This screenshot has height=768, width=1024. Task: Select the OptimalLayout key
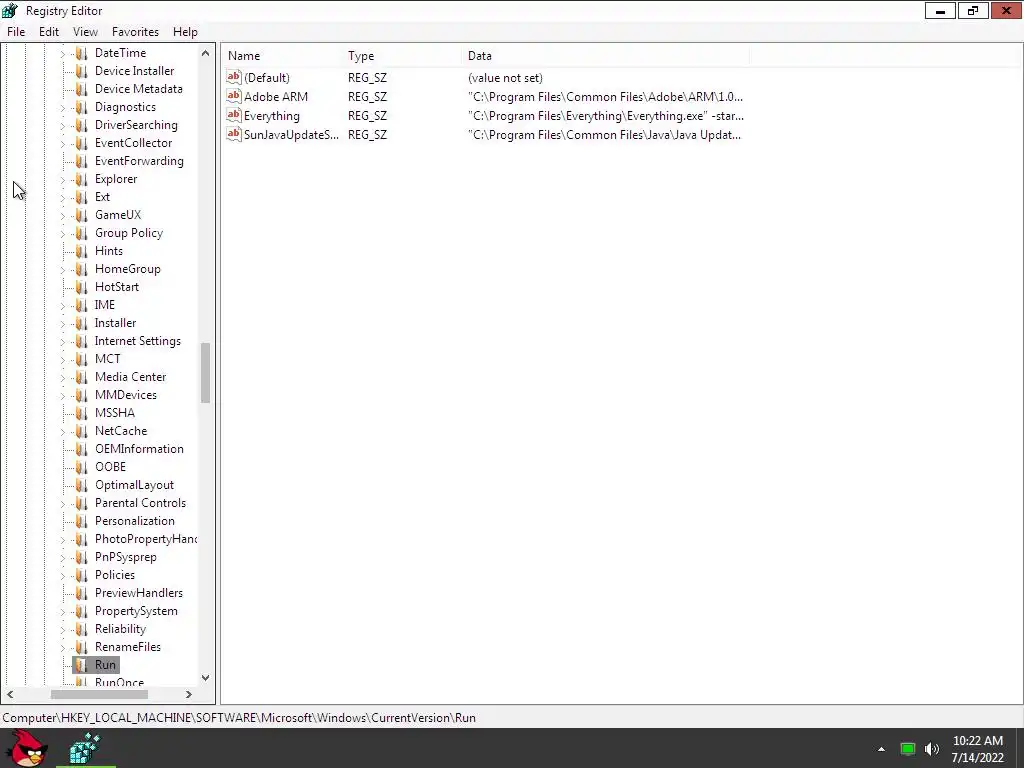[x=134, y=485]
